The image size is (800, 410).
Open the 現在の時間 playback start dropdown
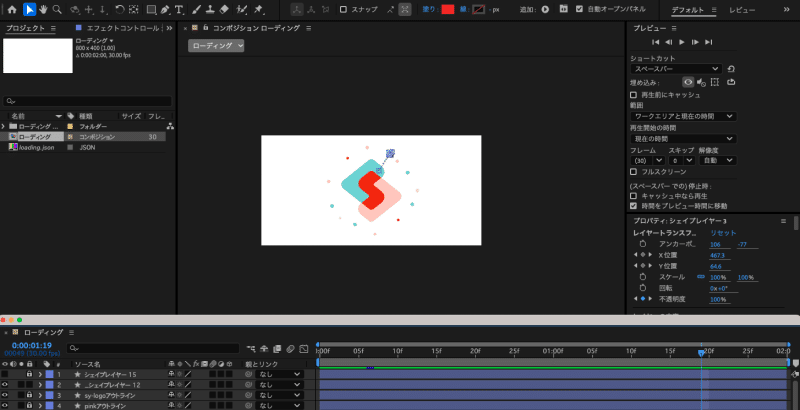(683, 139)
